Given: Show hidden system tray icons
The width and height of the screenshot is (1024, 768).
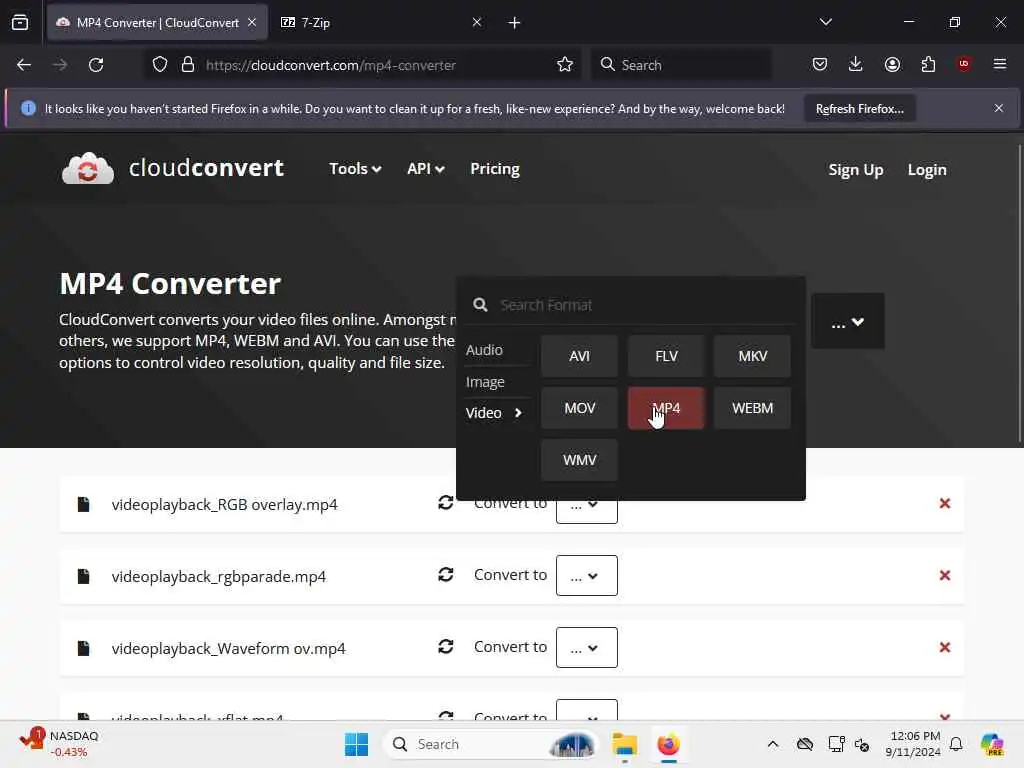Looking at the screenshot, I should [x=773, y=744].
